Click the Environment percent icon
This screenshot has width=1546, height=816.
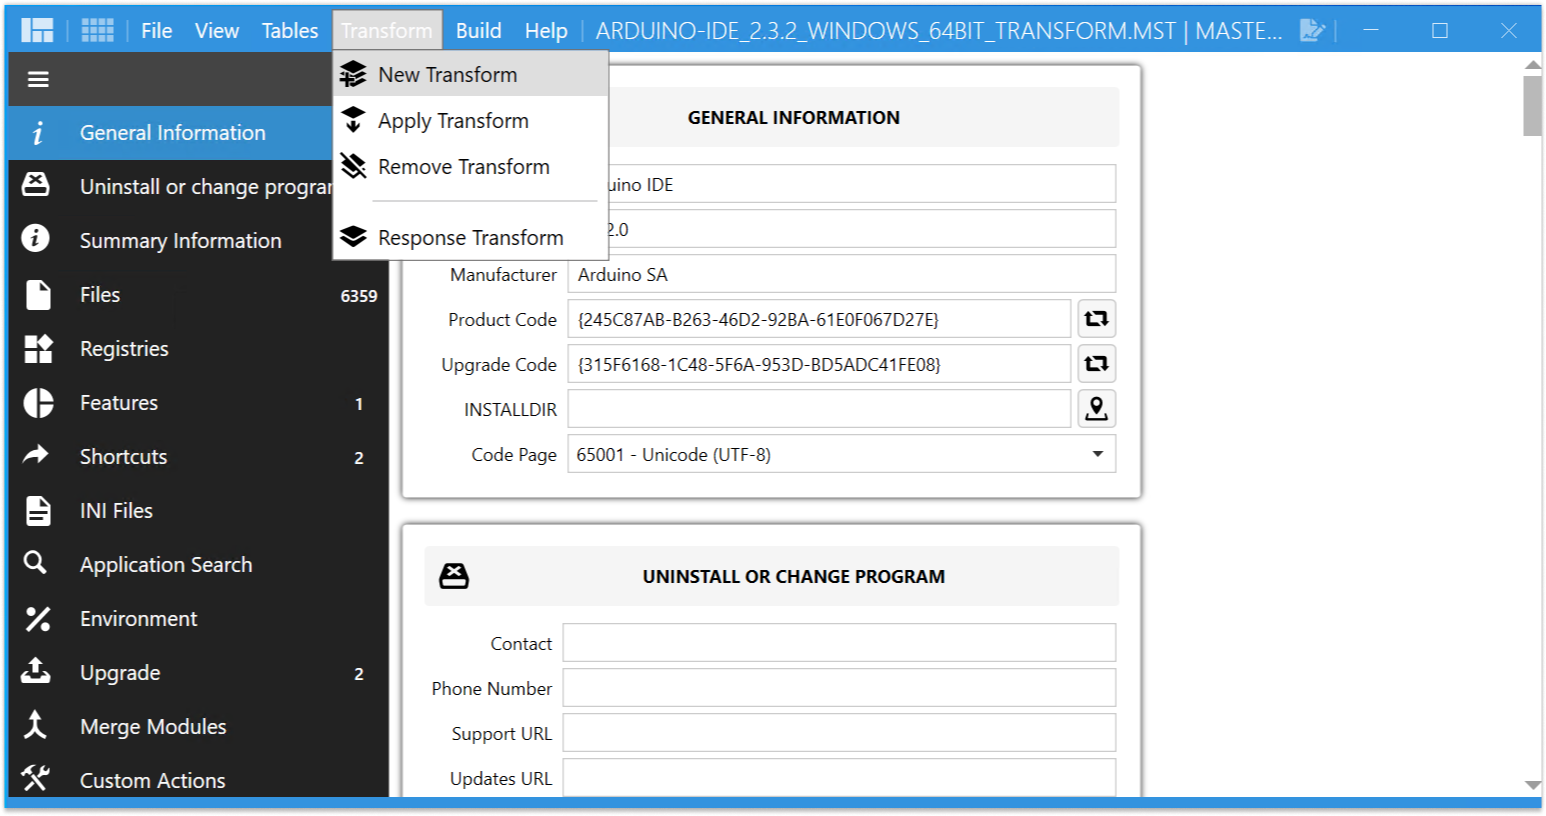38,619
